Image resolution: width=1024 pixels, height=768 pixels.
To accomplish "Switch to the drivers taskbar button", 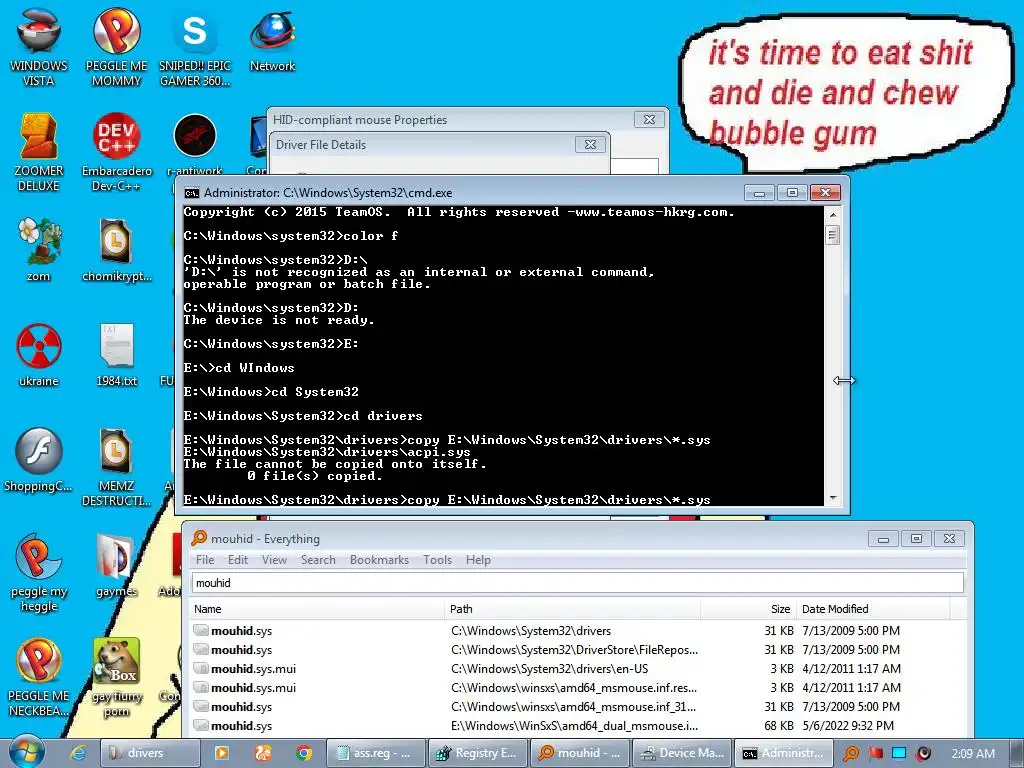I will [150, 753].
